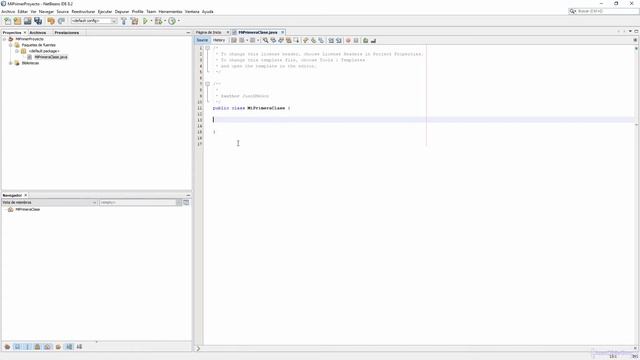Collapse the license comment fold on line 1

click(207, 48)
